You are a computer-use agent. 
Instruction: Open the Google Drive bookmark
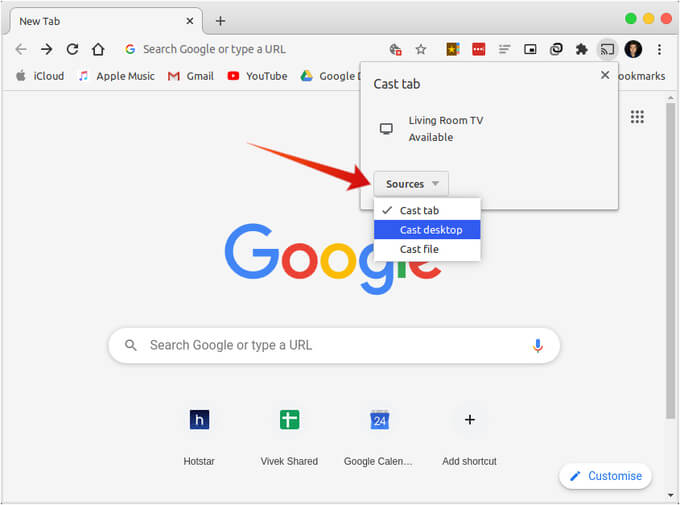(330, 76)
